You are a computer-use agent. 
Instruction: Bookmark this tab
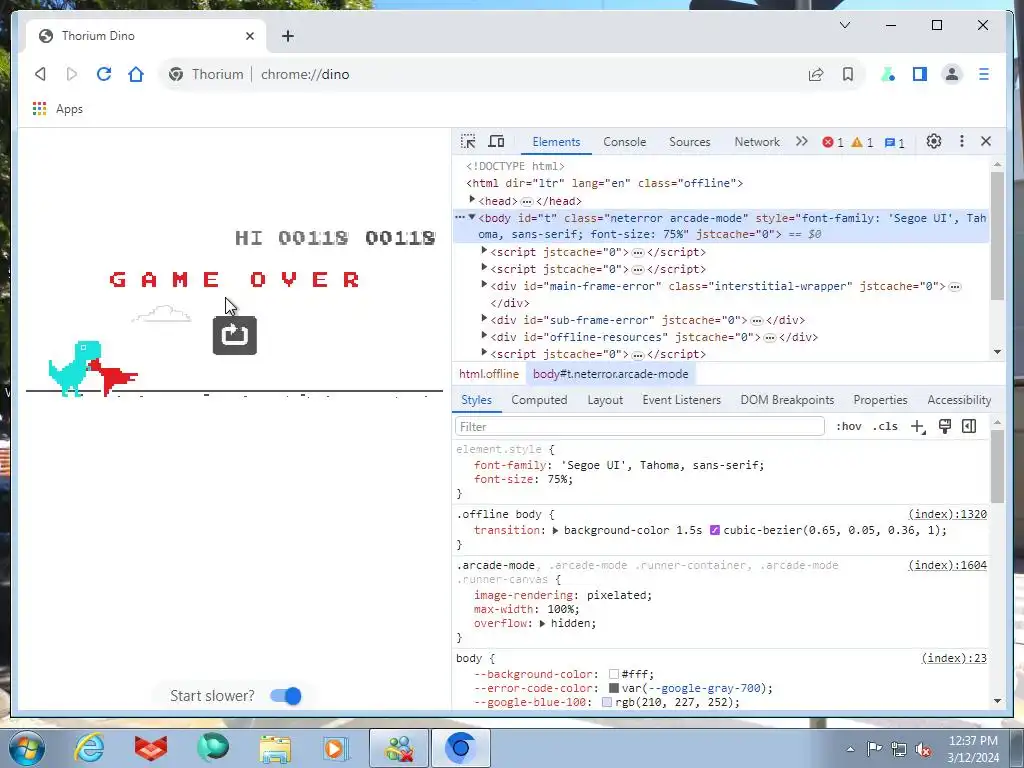848,74
